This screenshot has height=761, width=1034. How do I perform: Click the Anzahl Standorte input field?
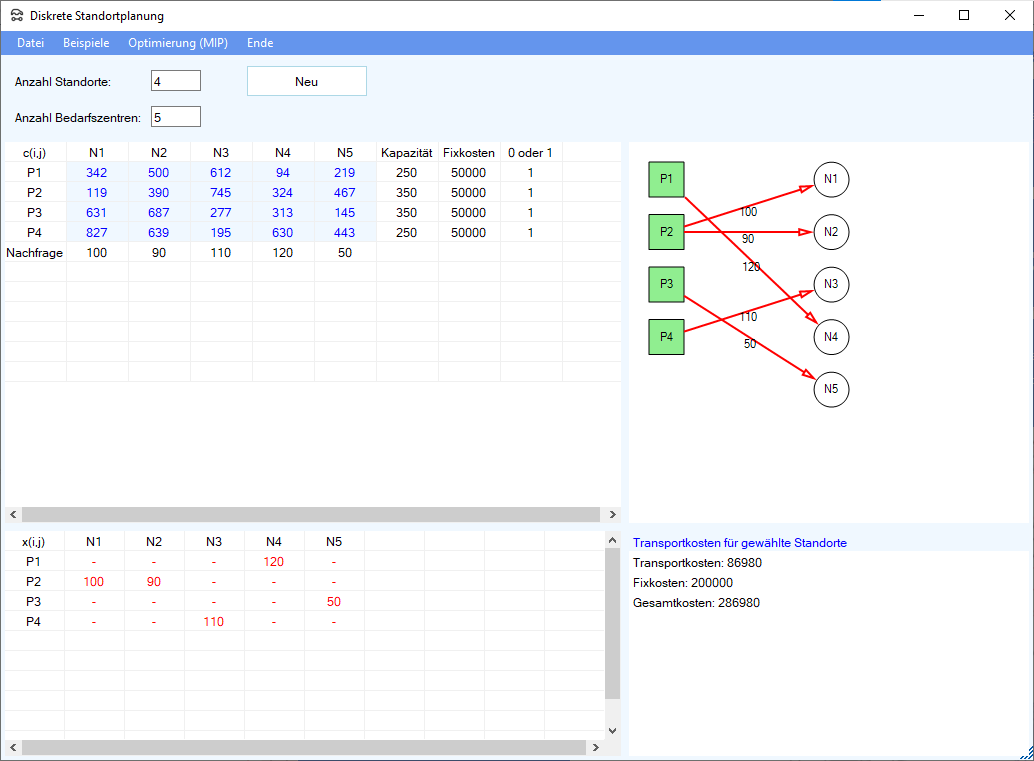tap(176, 81)
